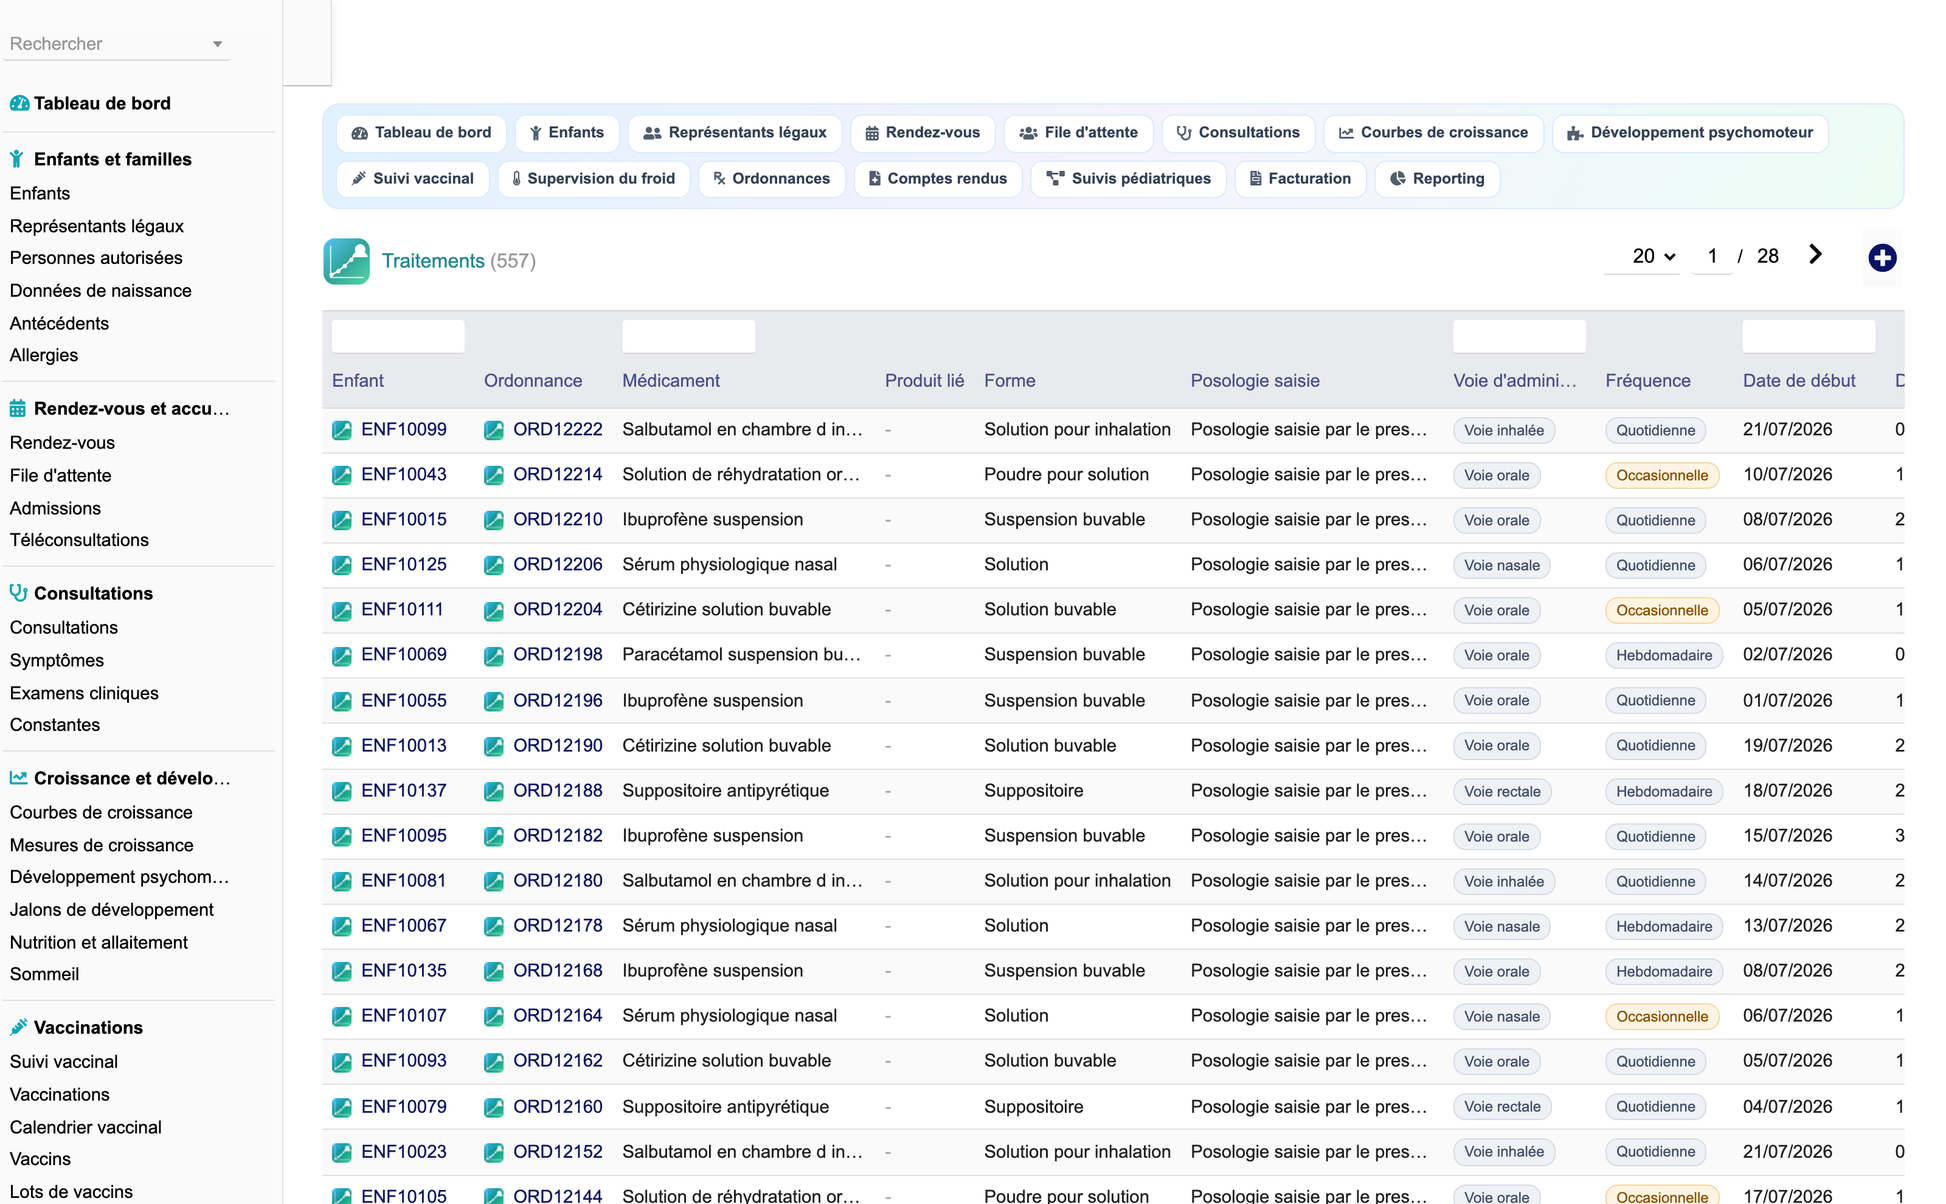The image size is (1946, 1204).
Task: Go to next page arrow
Action: [x=1815, y=255]
